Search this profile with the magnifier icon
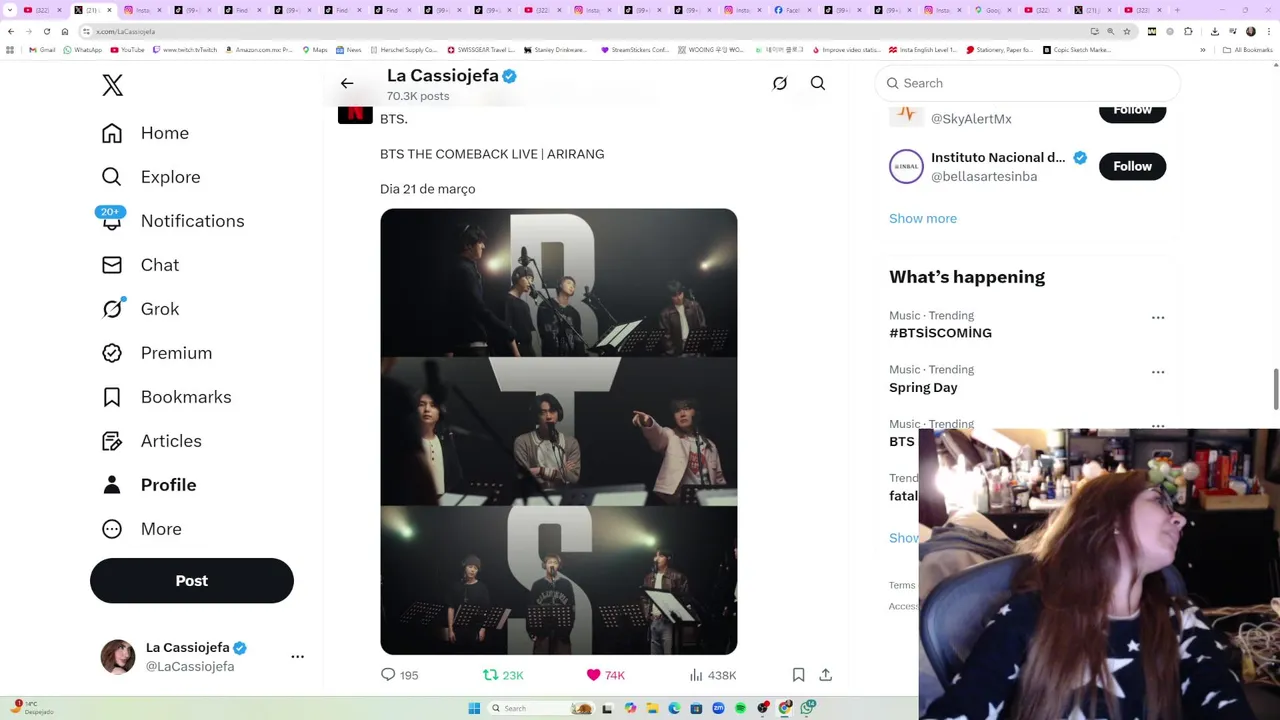The width and height of the screenshot is (1280, 720). [818, 84]
